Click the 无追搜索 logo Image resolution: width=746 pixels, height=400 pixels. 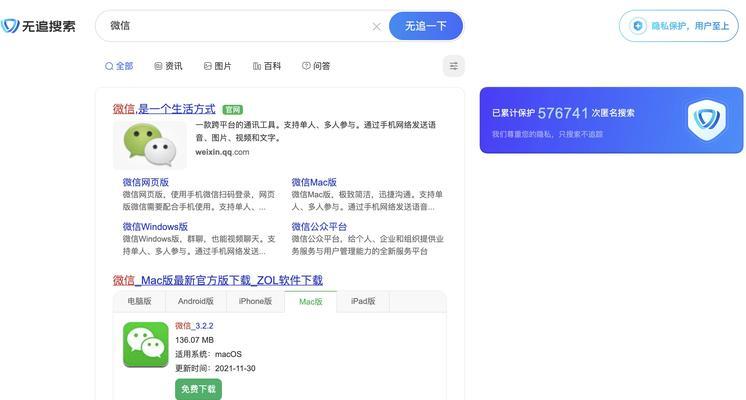coord(38,26)
